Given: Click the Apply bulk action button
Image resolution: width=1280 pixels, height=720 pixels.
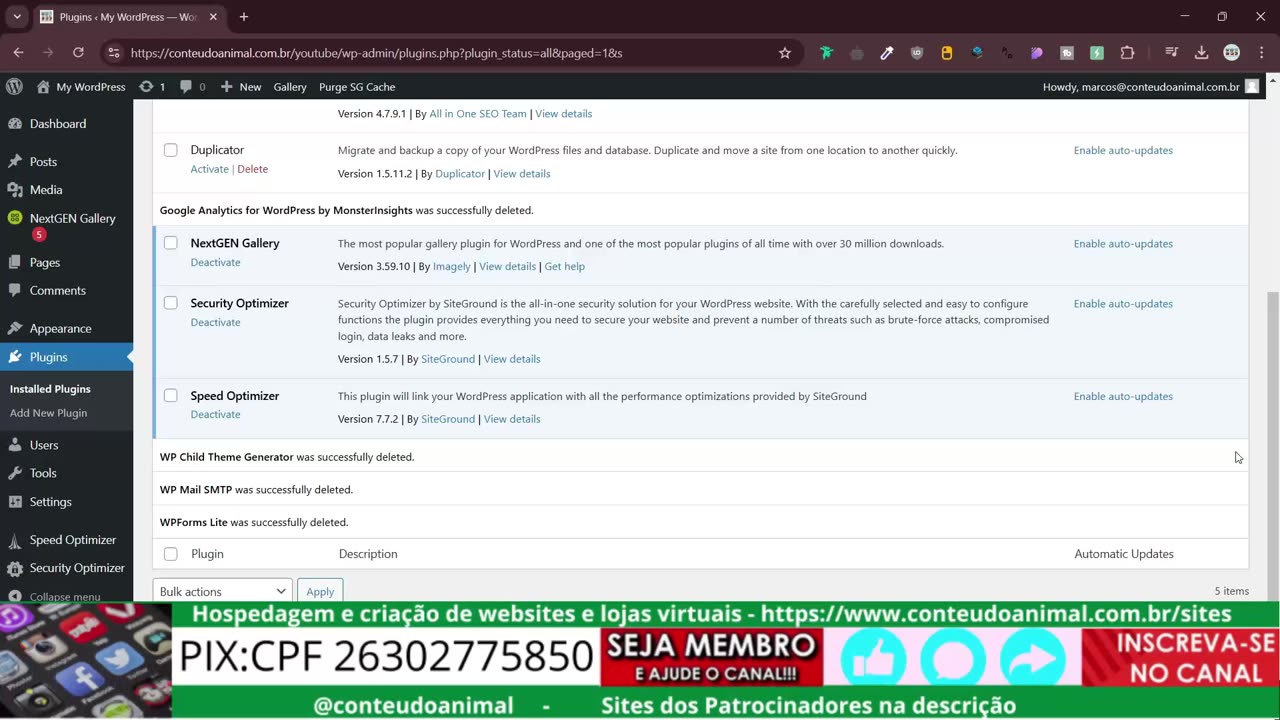Looking at the screenshot, I should 320,591.
